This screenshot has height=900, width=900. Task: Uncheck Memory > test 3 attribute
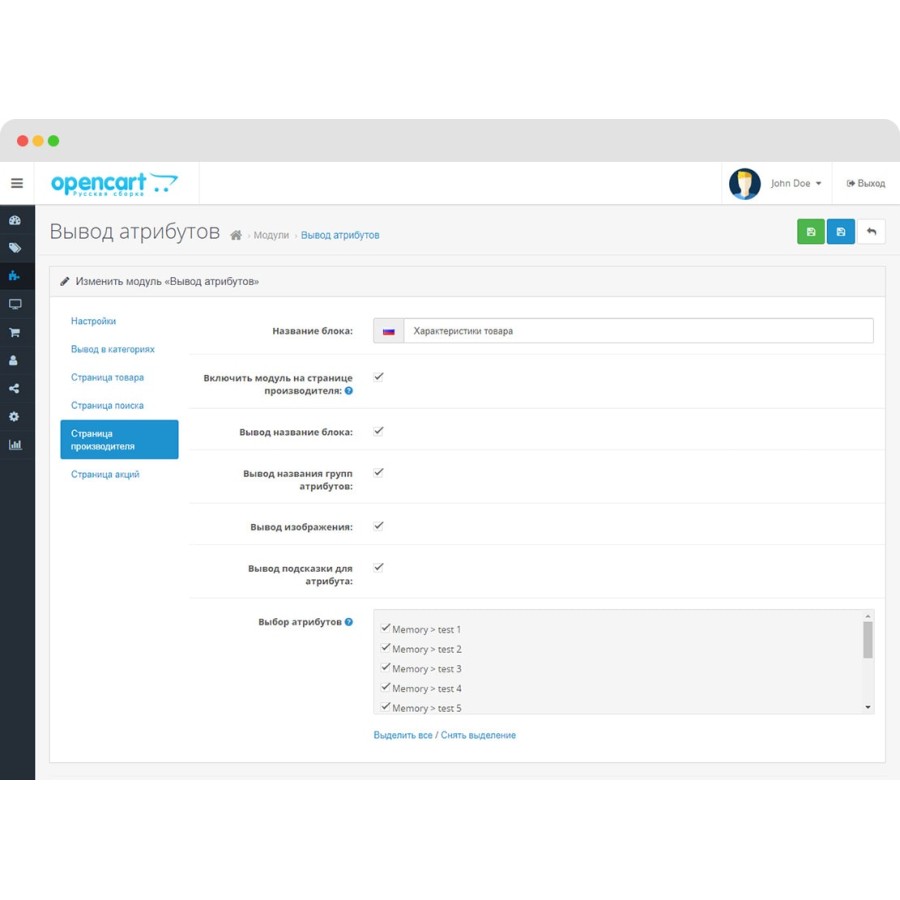point(386,668)
